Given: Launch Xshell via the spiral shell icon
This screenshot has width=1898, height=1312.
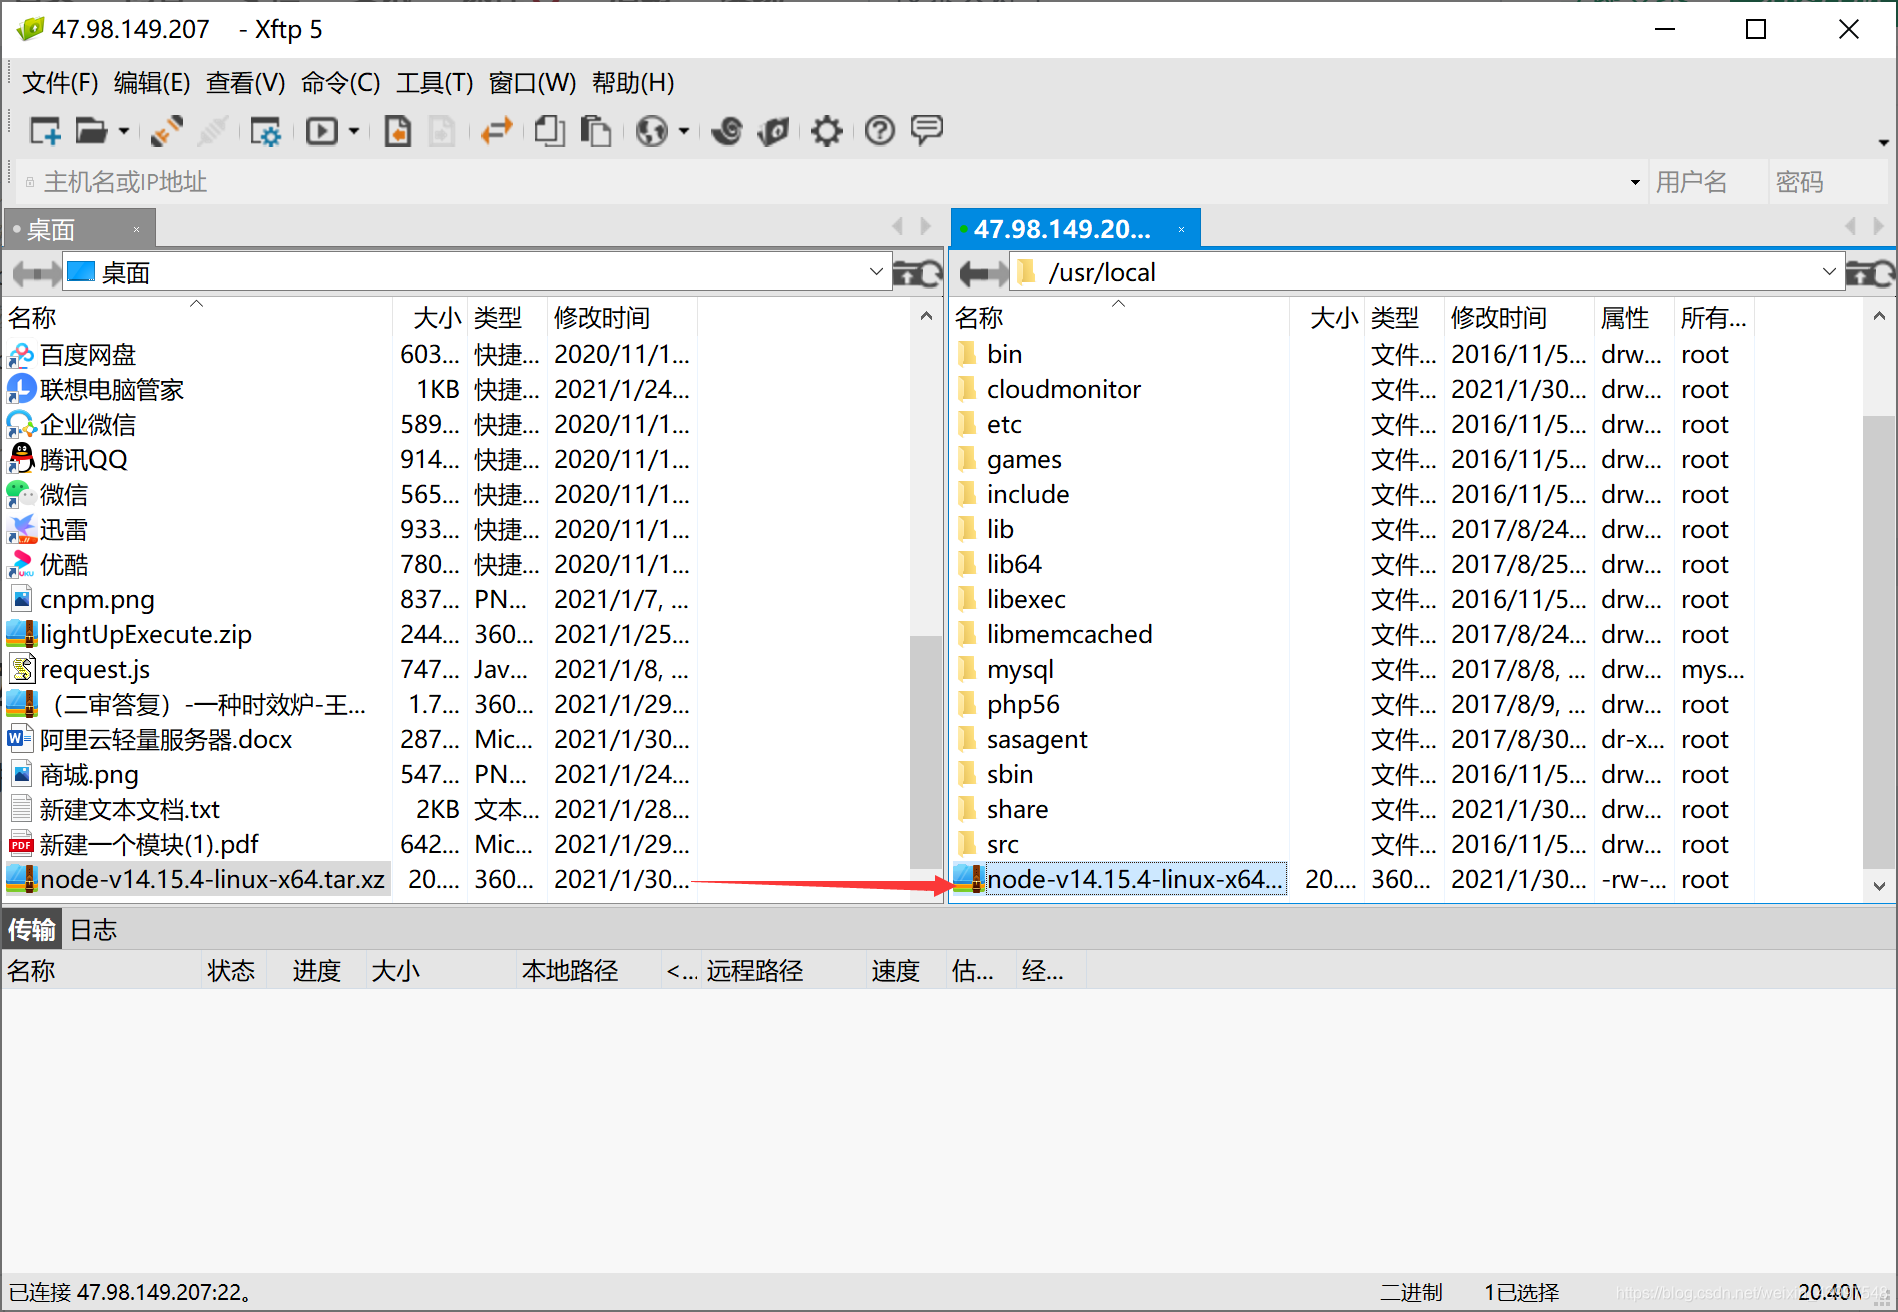Looking at the screenshot, I should click(727, 131).
